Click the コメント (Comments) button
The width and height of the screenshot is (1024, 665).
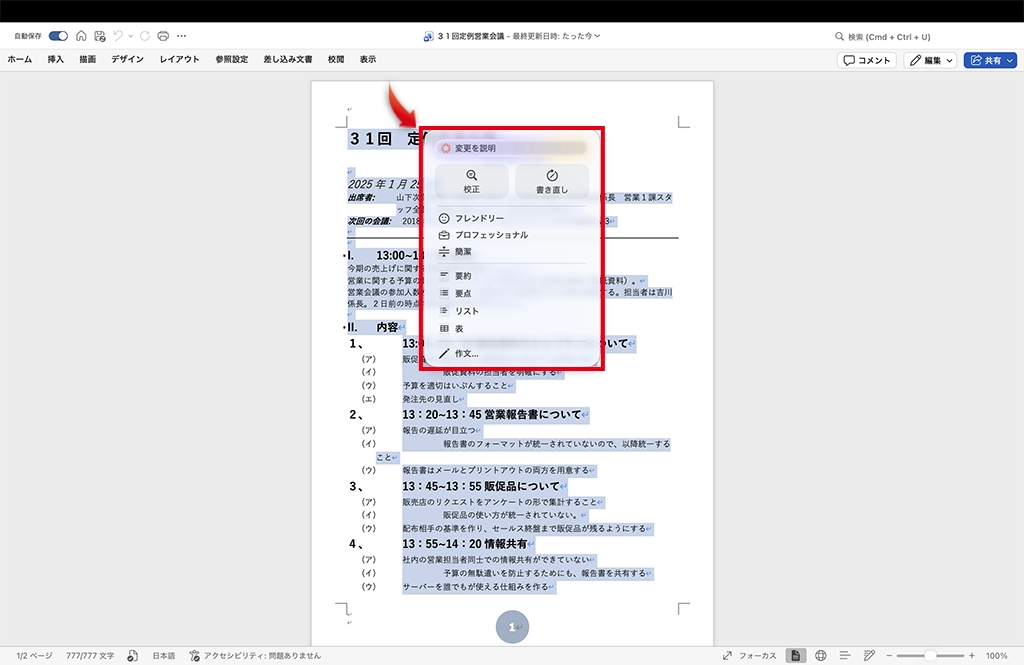pos(866,60)
